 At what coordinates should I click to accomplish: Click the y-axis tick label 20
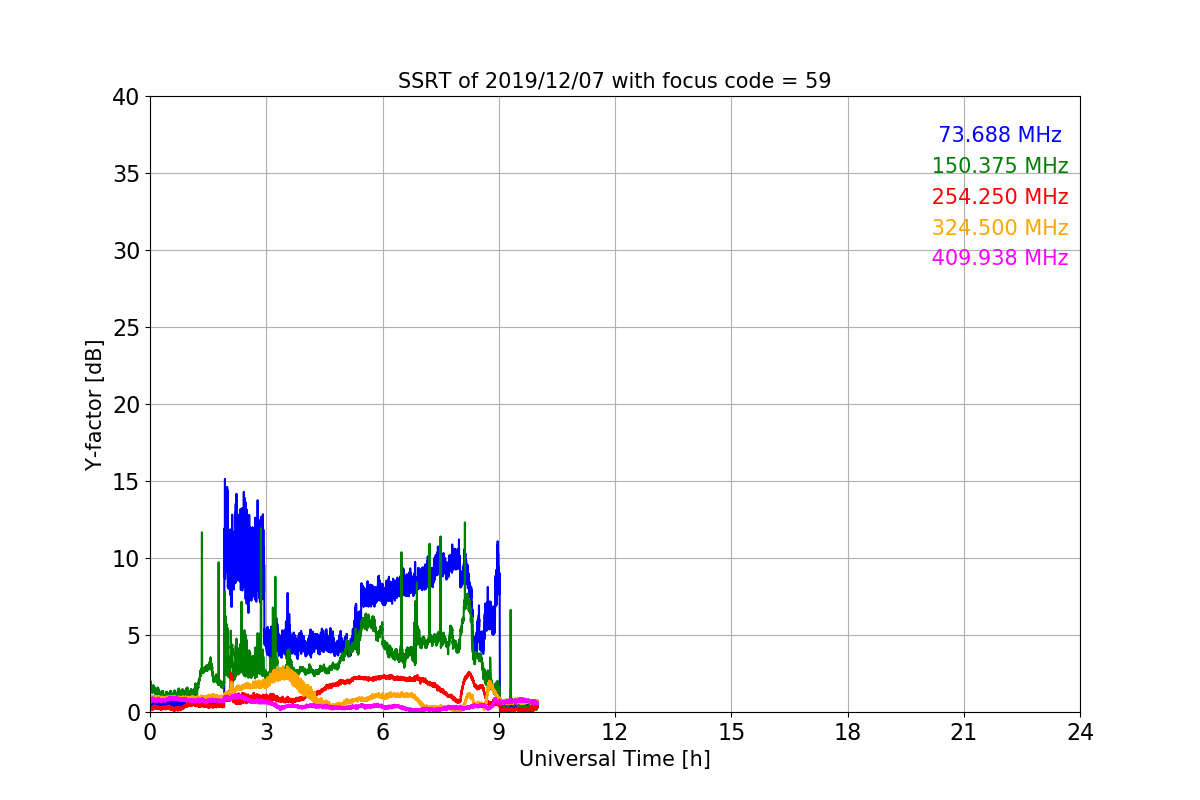(125, 405)
